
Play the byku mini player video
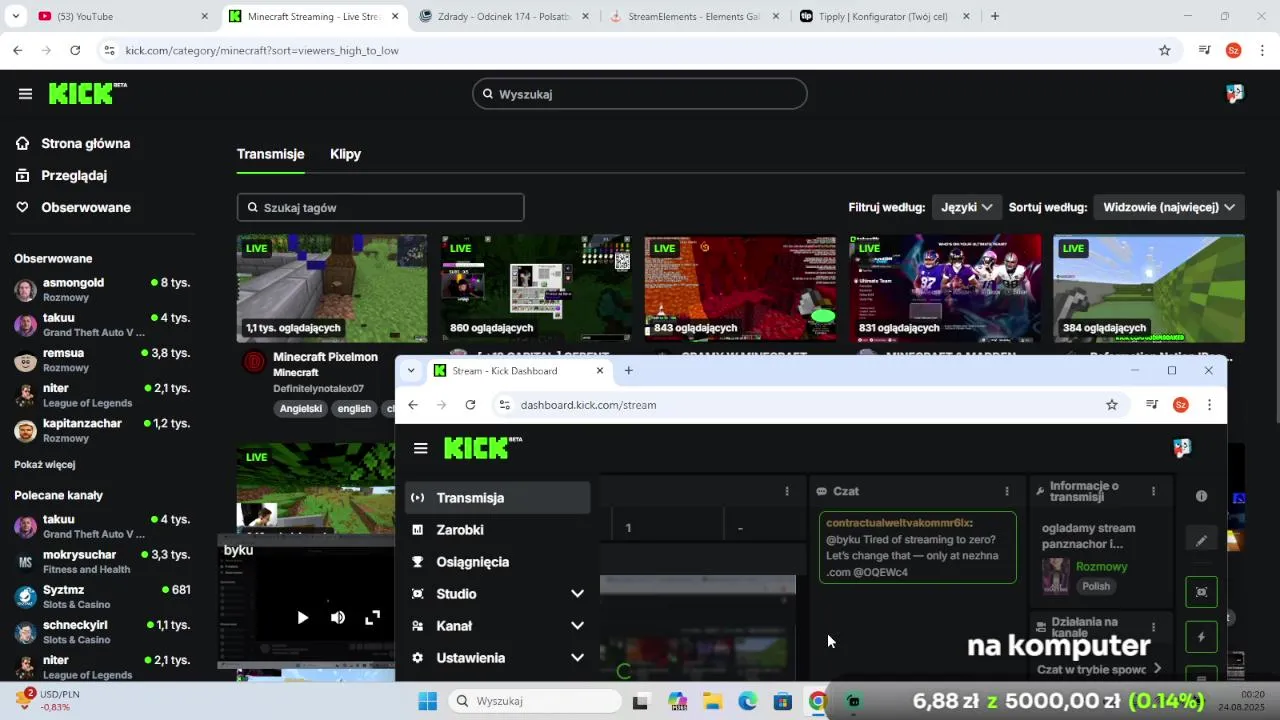[302, 618]
